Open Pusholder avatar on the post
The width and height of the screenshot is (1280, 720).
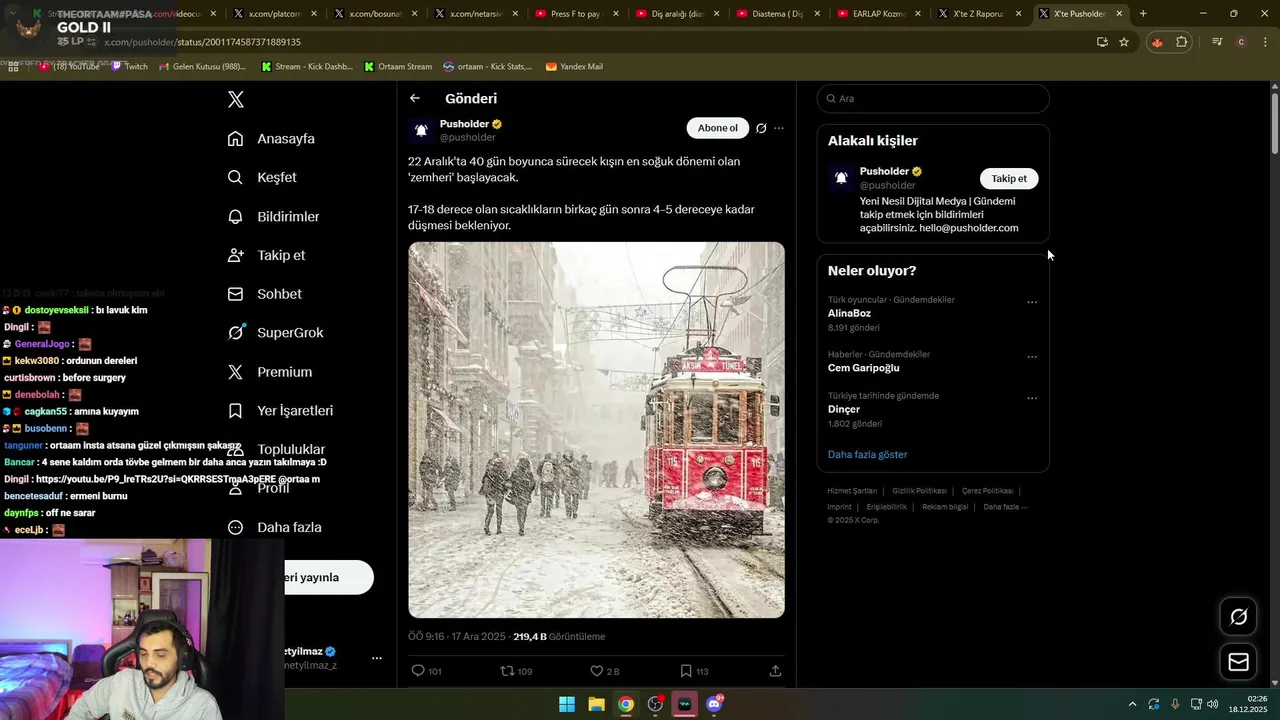pyautogui.click(x=421, y=131)
